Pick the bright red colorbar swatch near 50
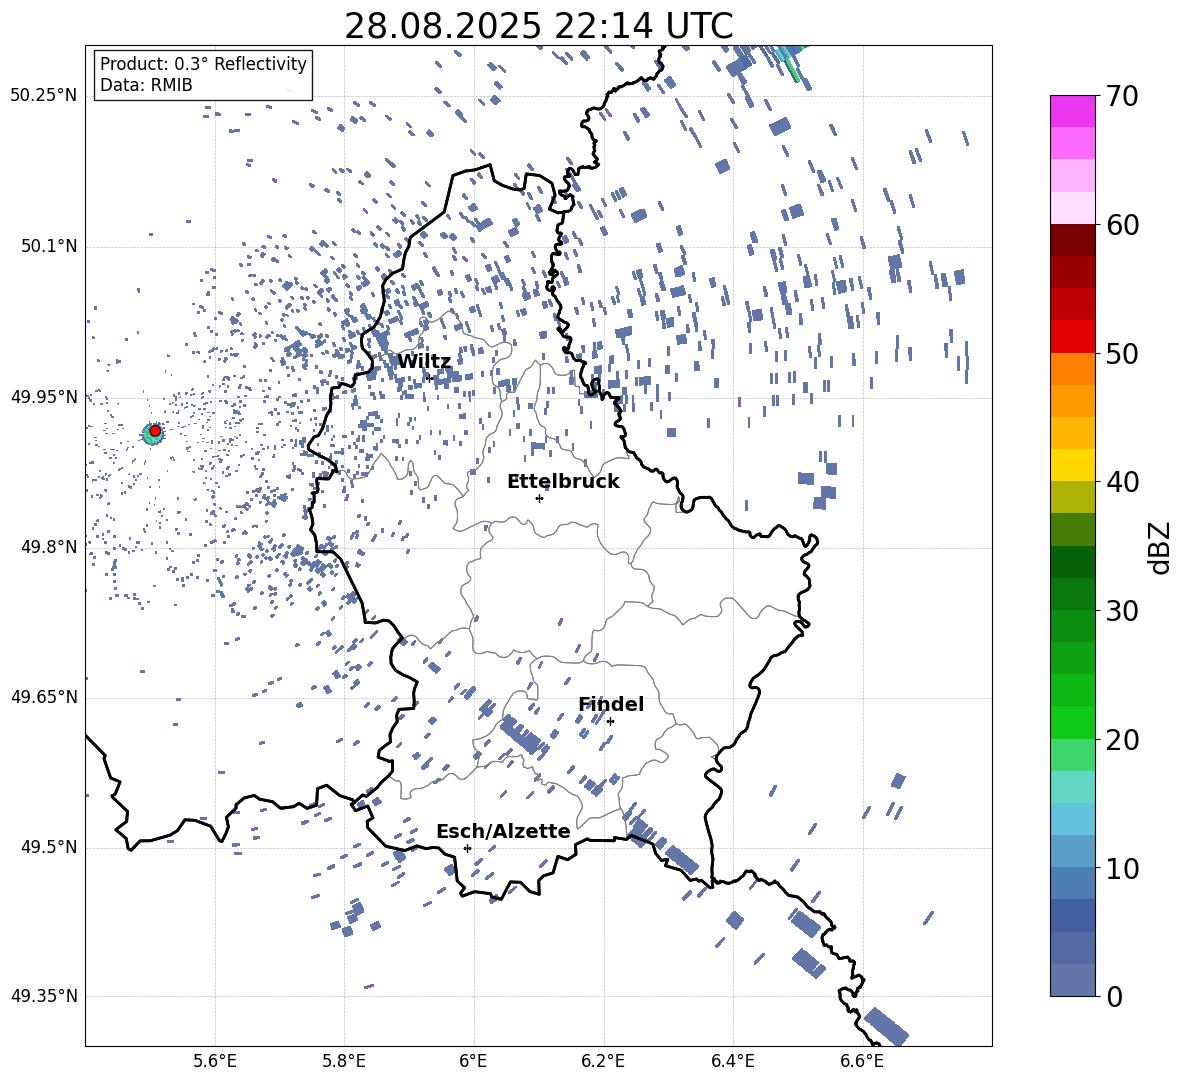Viewport: 1184px width, 1081px height. [1072, 337]
